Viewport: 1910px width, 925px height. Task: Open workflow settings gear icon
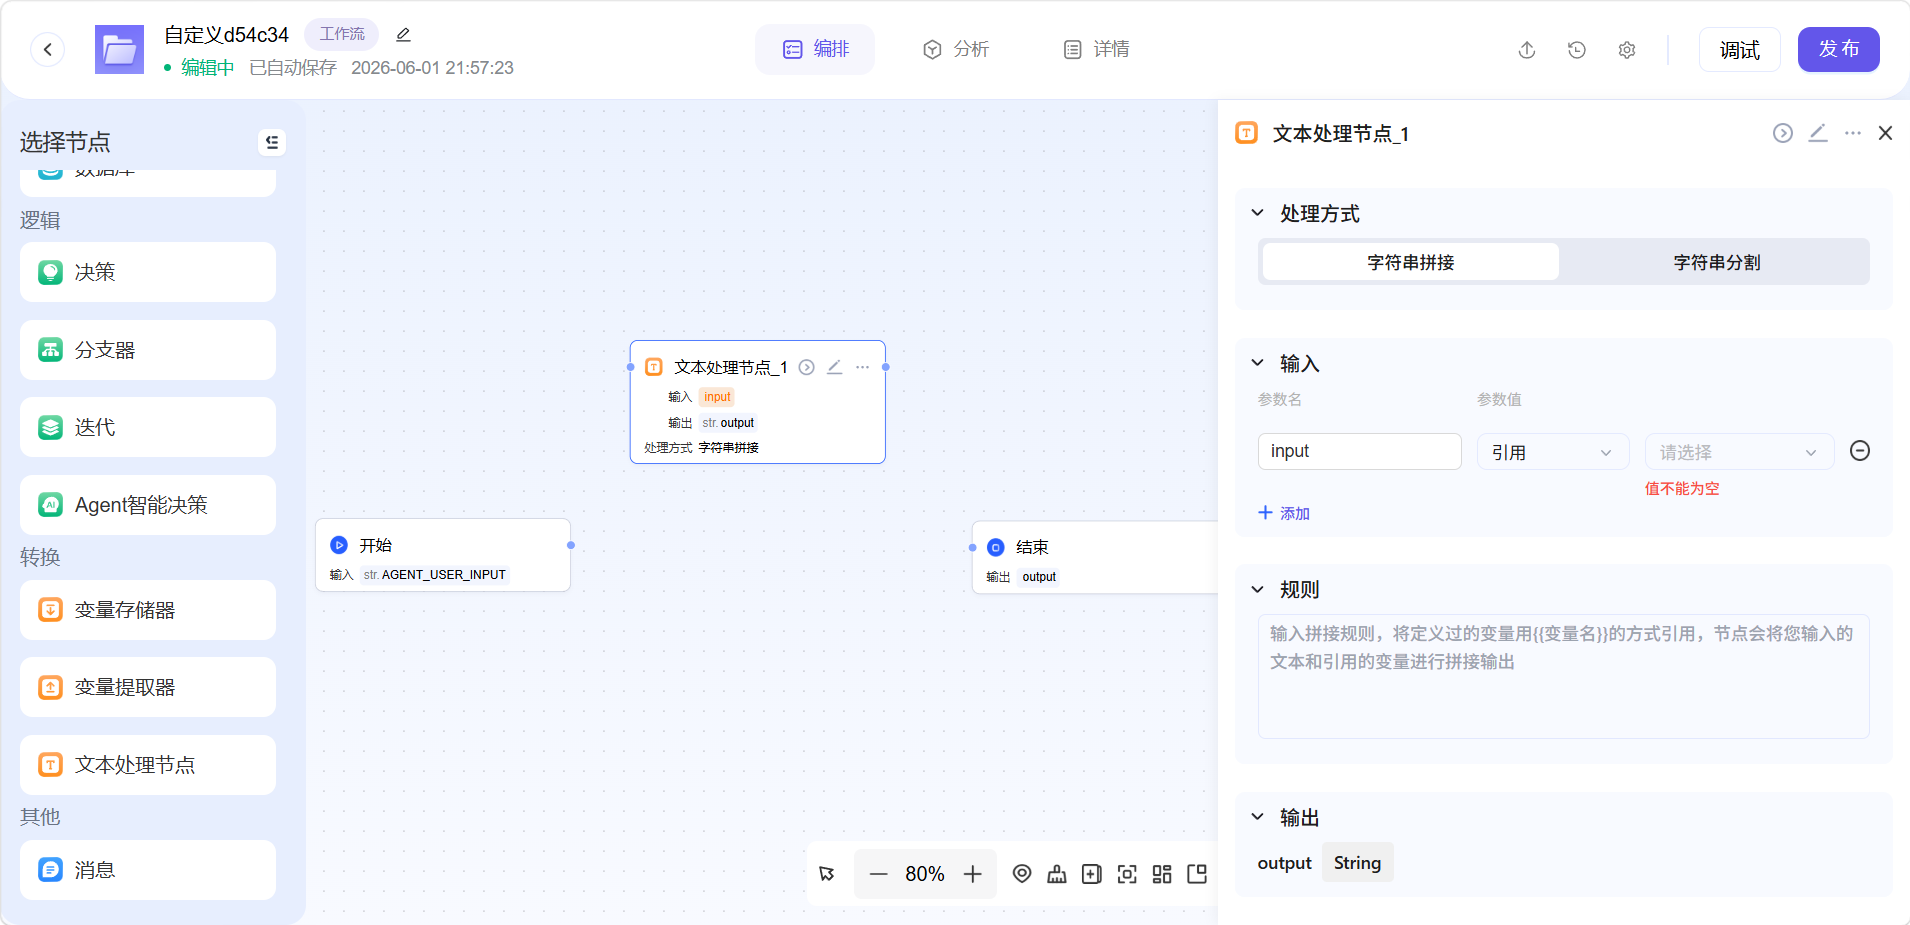1627,50
